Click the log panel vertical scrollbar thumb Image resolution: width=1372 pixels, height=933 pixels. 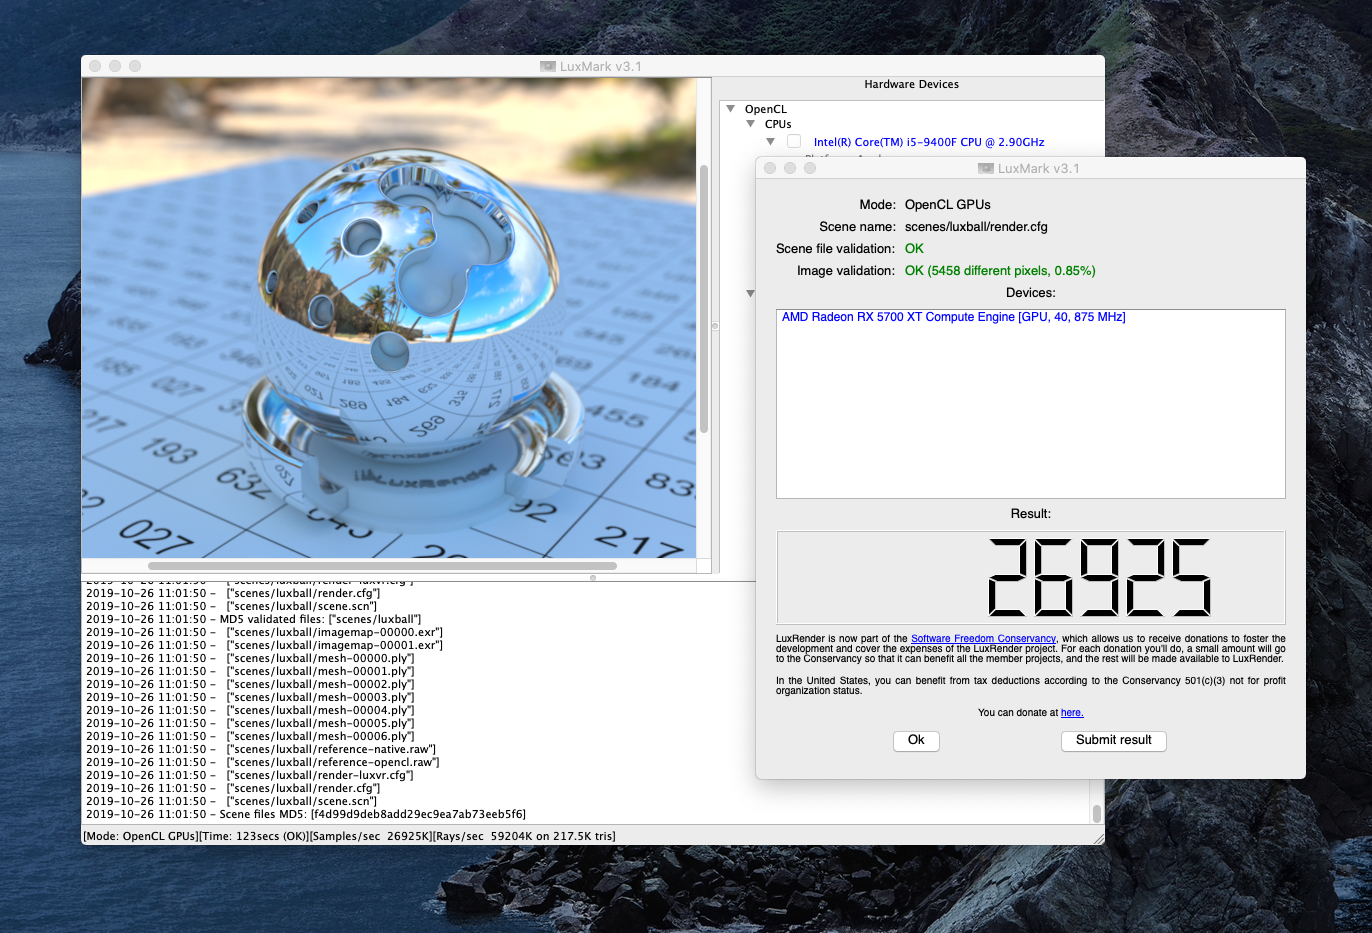pos(1097,813)
